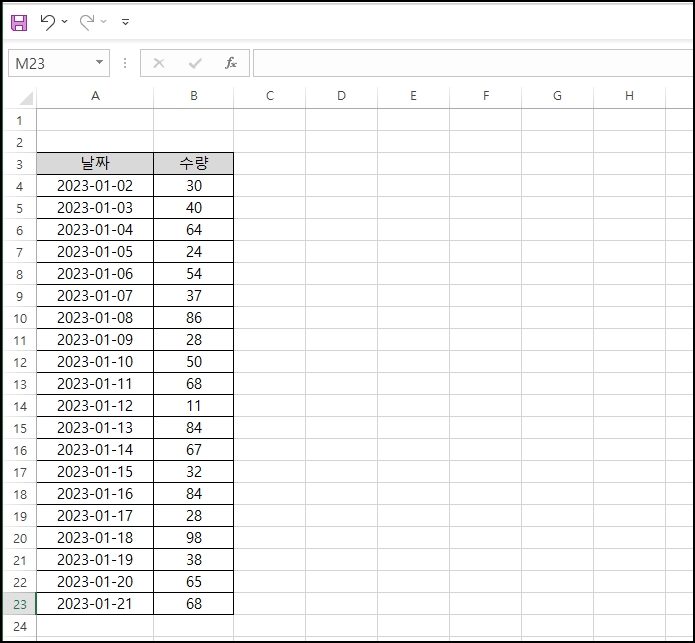Image resolution: width=695 pixels, height=643 pixels.
Task: Select row 23 header
Action: (20, 604)
